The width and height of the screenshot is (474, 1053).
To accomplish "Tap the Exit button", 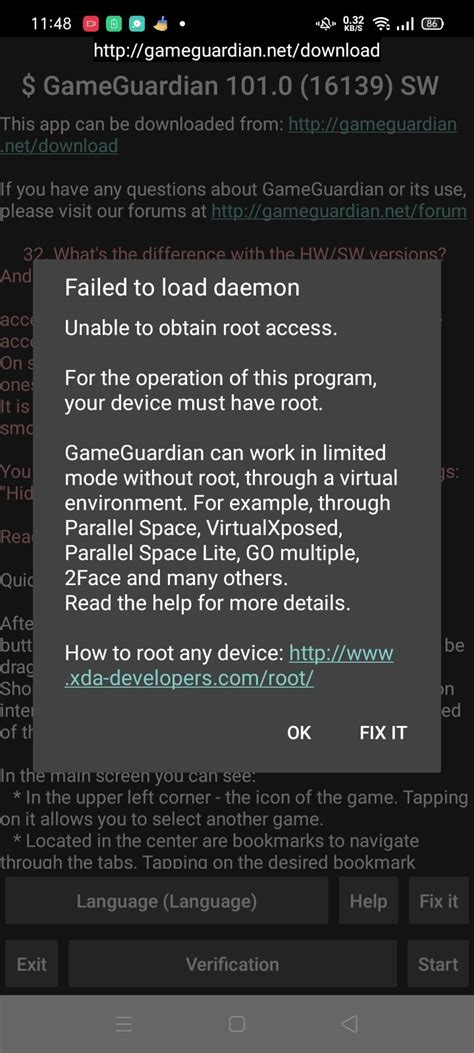I will (32, 964).
